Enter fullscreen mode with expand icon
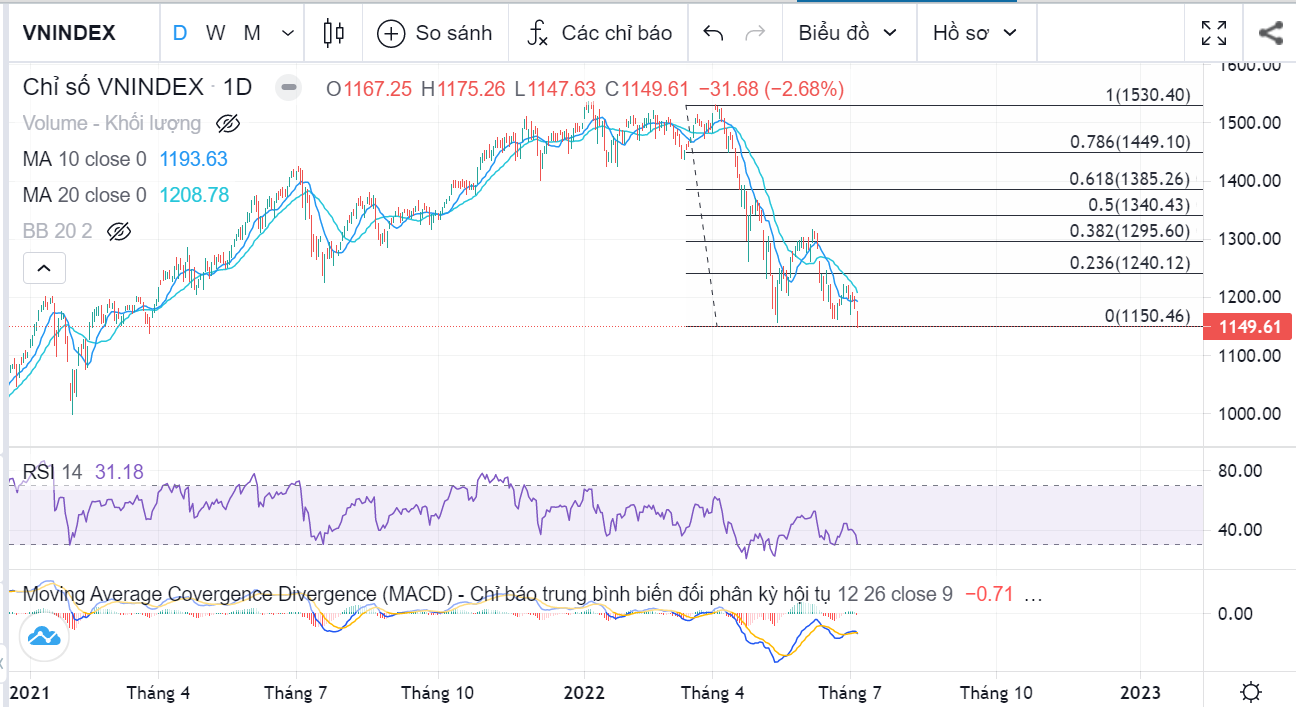The image size is (1296, 707). pyautogui.click(x=1214, y=33)
